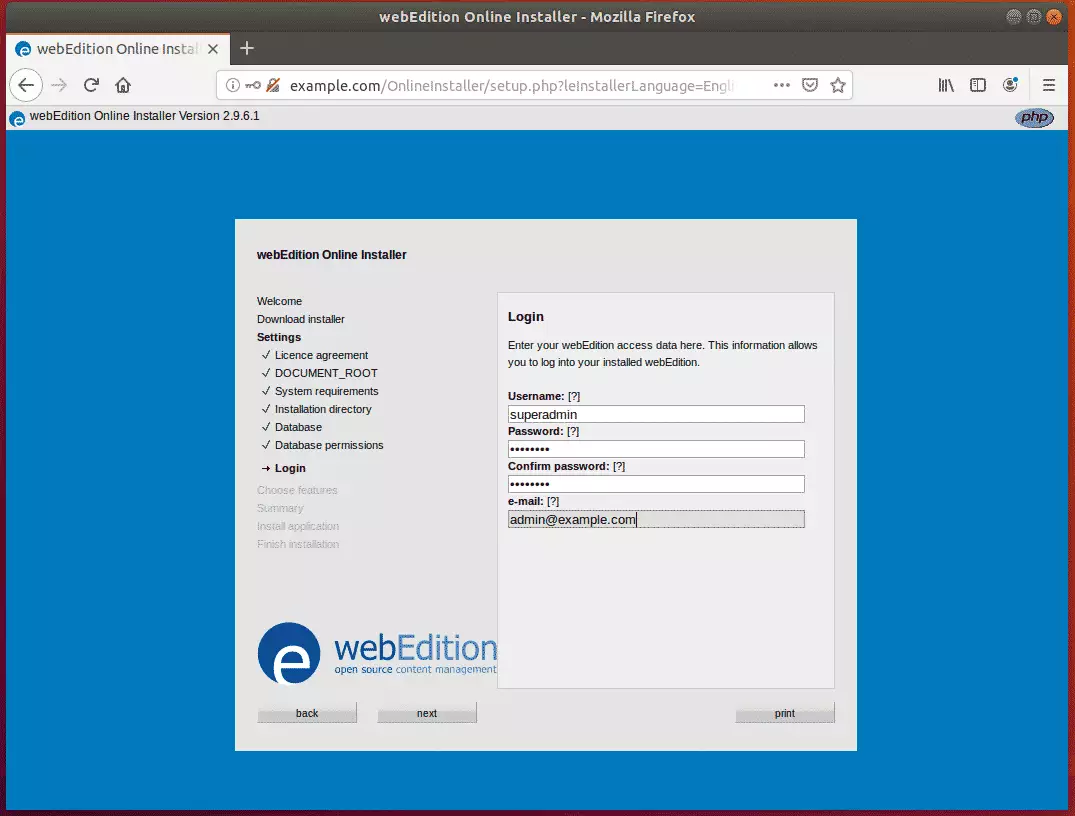The width and height of the screenshot is (1075, 816).
Task: Close the Firefox window
Action: click(1054, 16)
